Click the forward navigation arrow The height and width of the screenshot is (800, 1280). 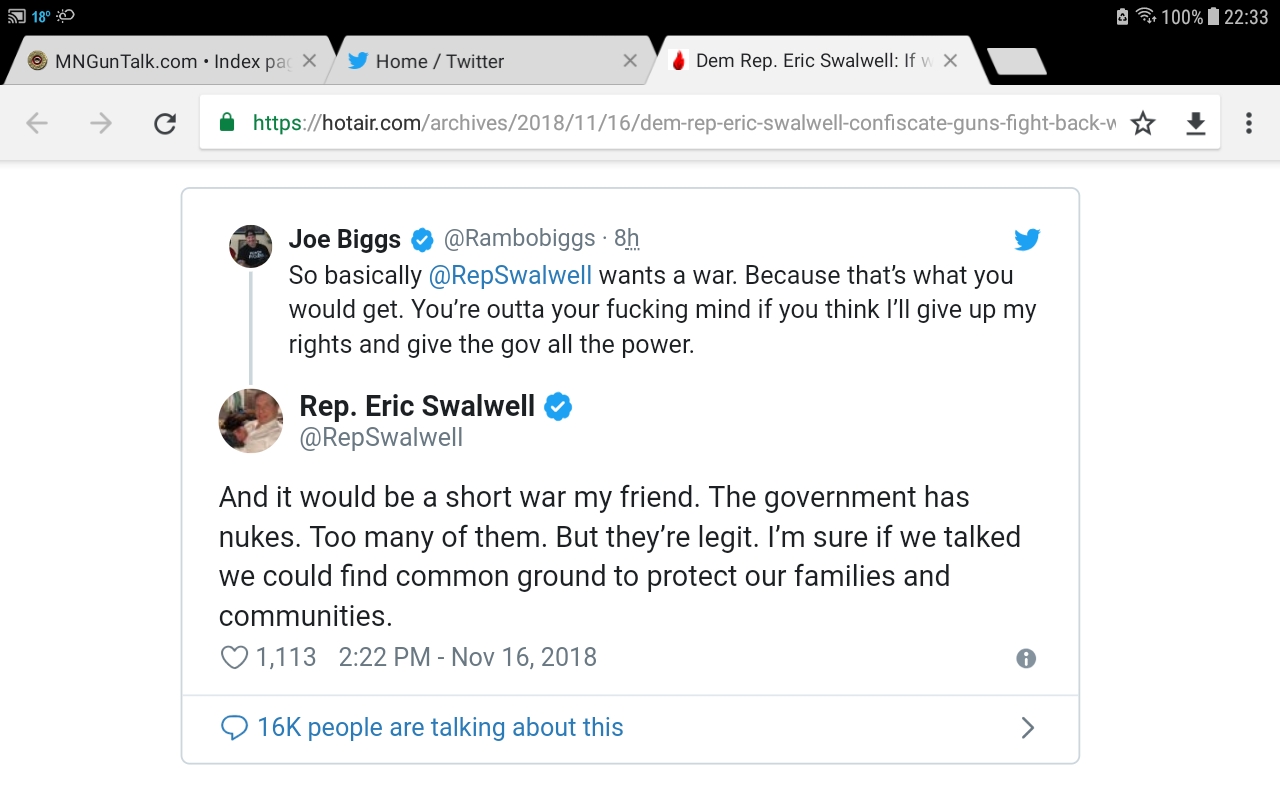101,123
